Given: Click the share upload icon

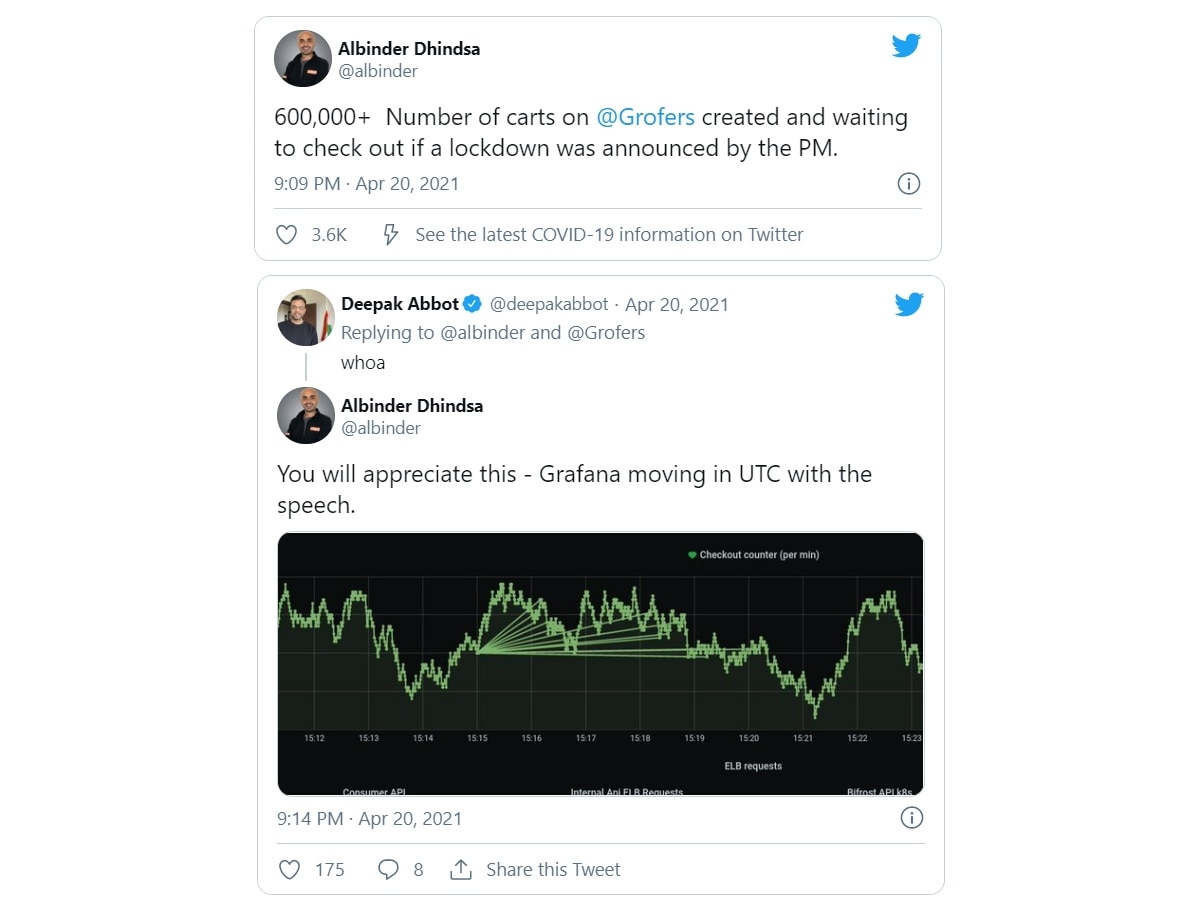Looking at the screenshot, I should pos(461,870).
